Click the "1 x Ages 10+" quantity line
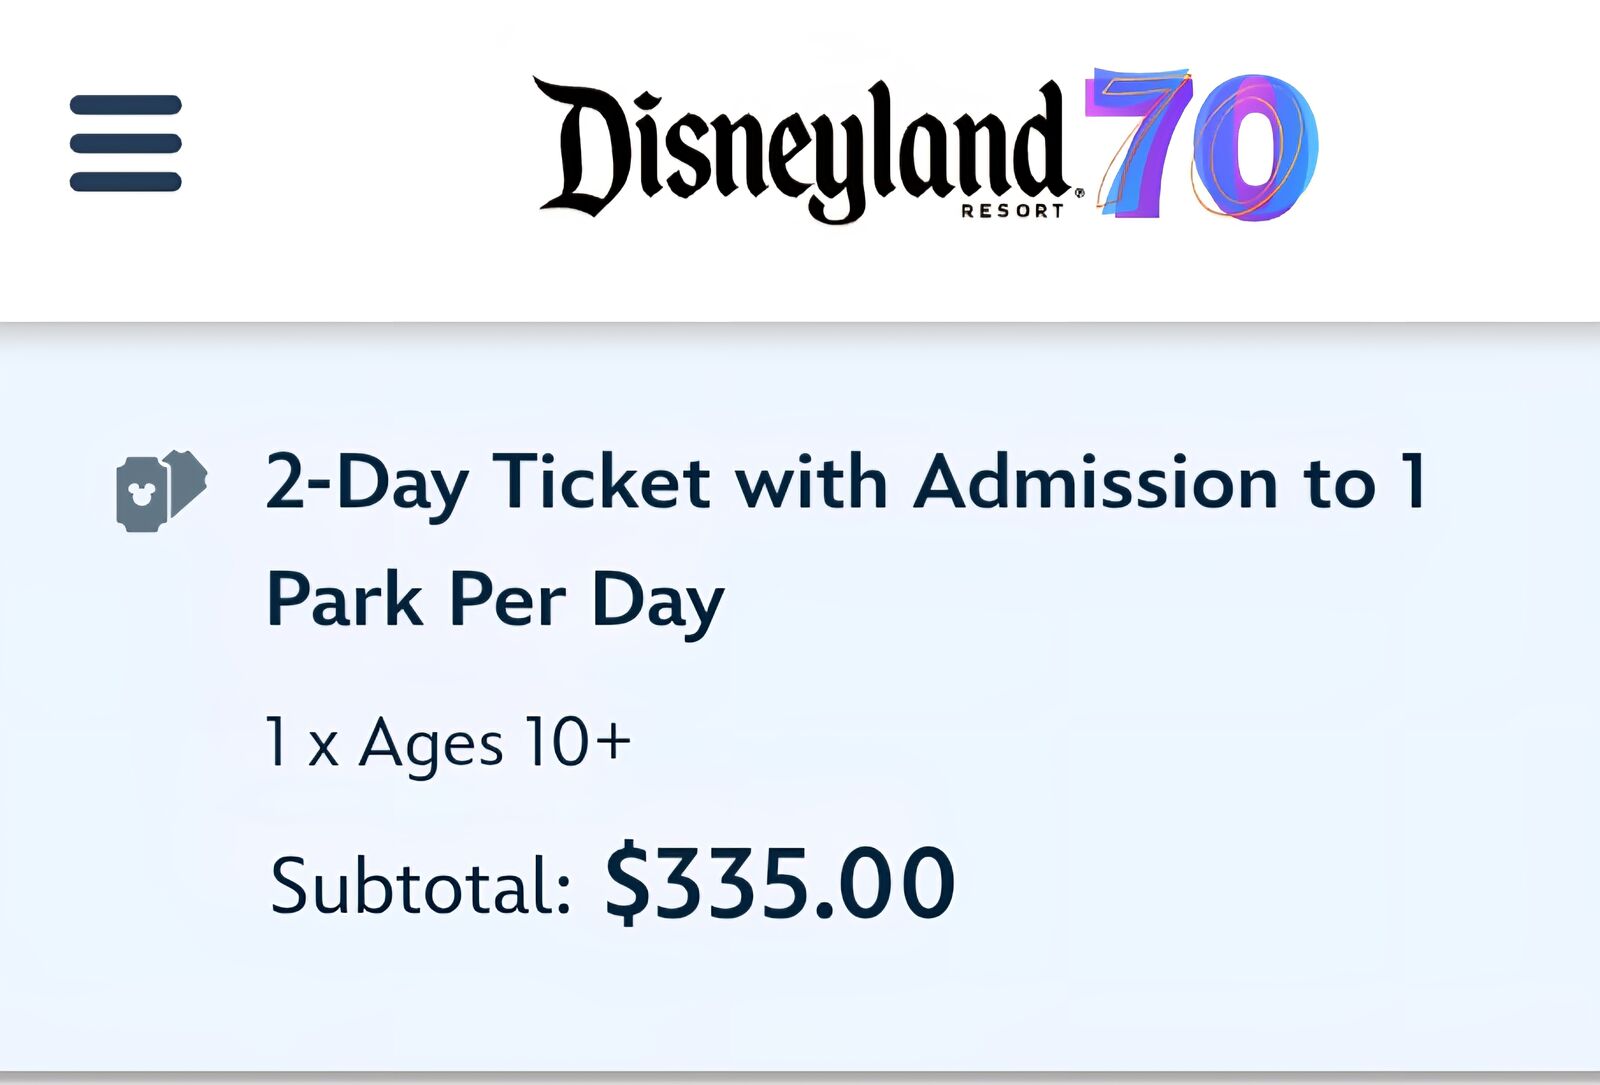 point(448,743)
